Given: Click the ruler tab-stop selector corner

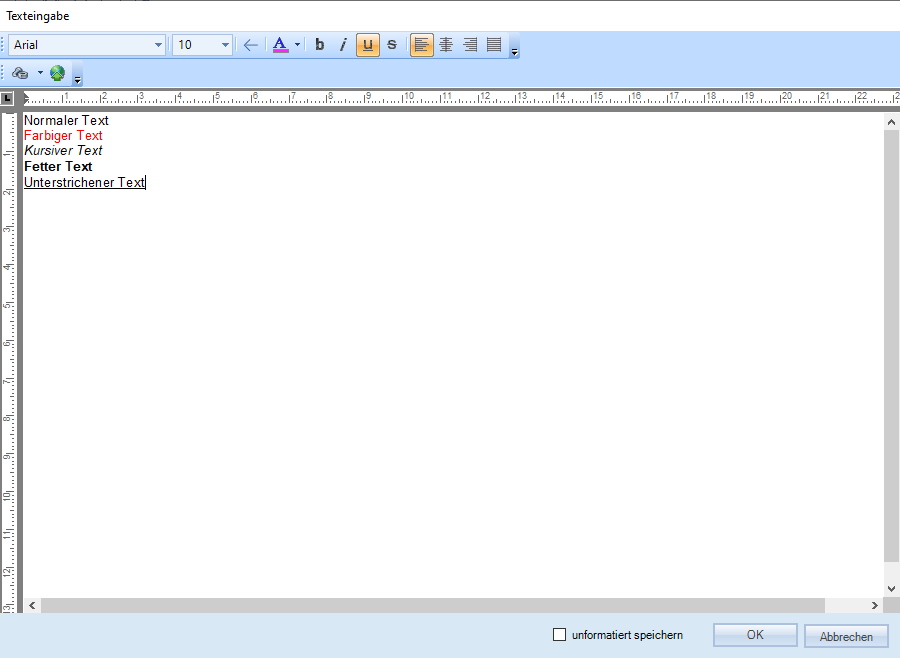Looking at the screenshot, I should pos(8,98).
